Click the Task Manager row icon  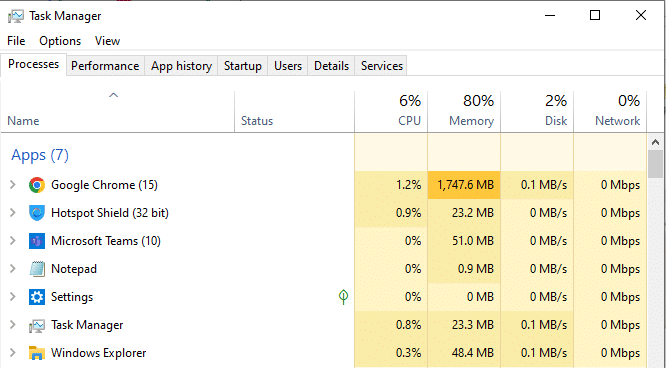click(37, 326)
